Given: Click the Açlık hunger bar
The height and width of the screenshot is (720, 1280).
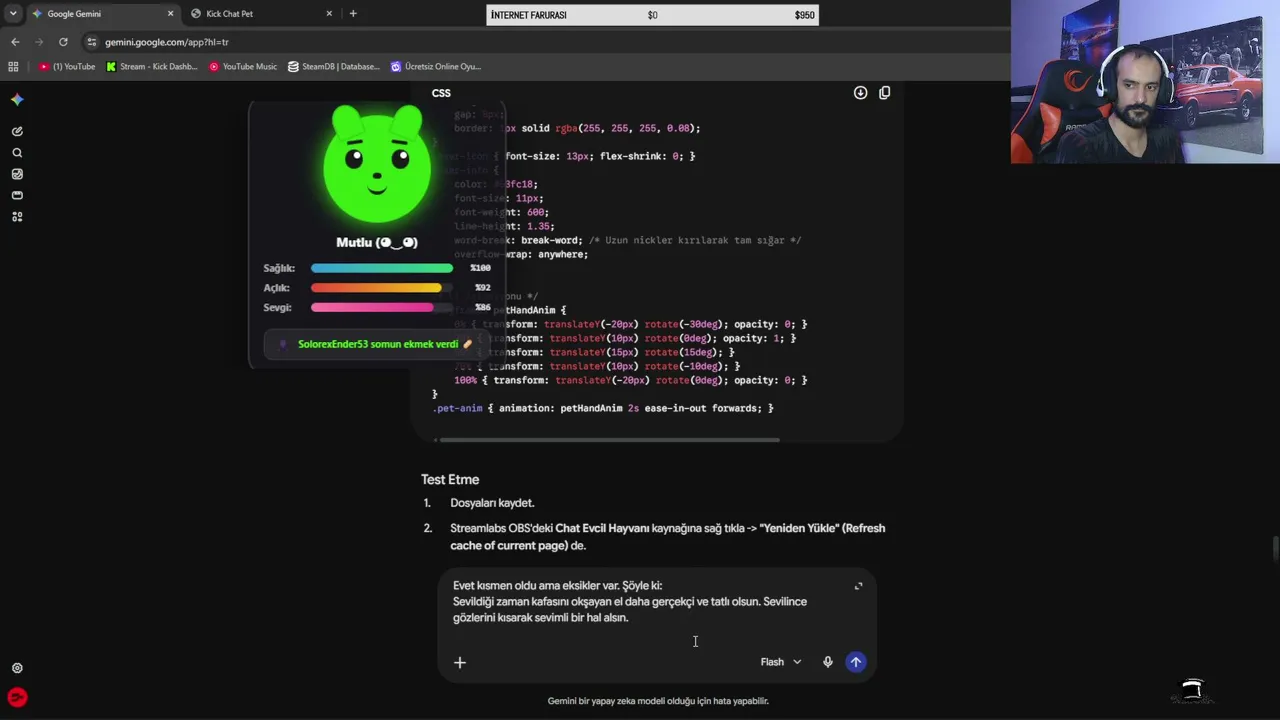Looking at the screenshot, I should pos(381,288).
